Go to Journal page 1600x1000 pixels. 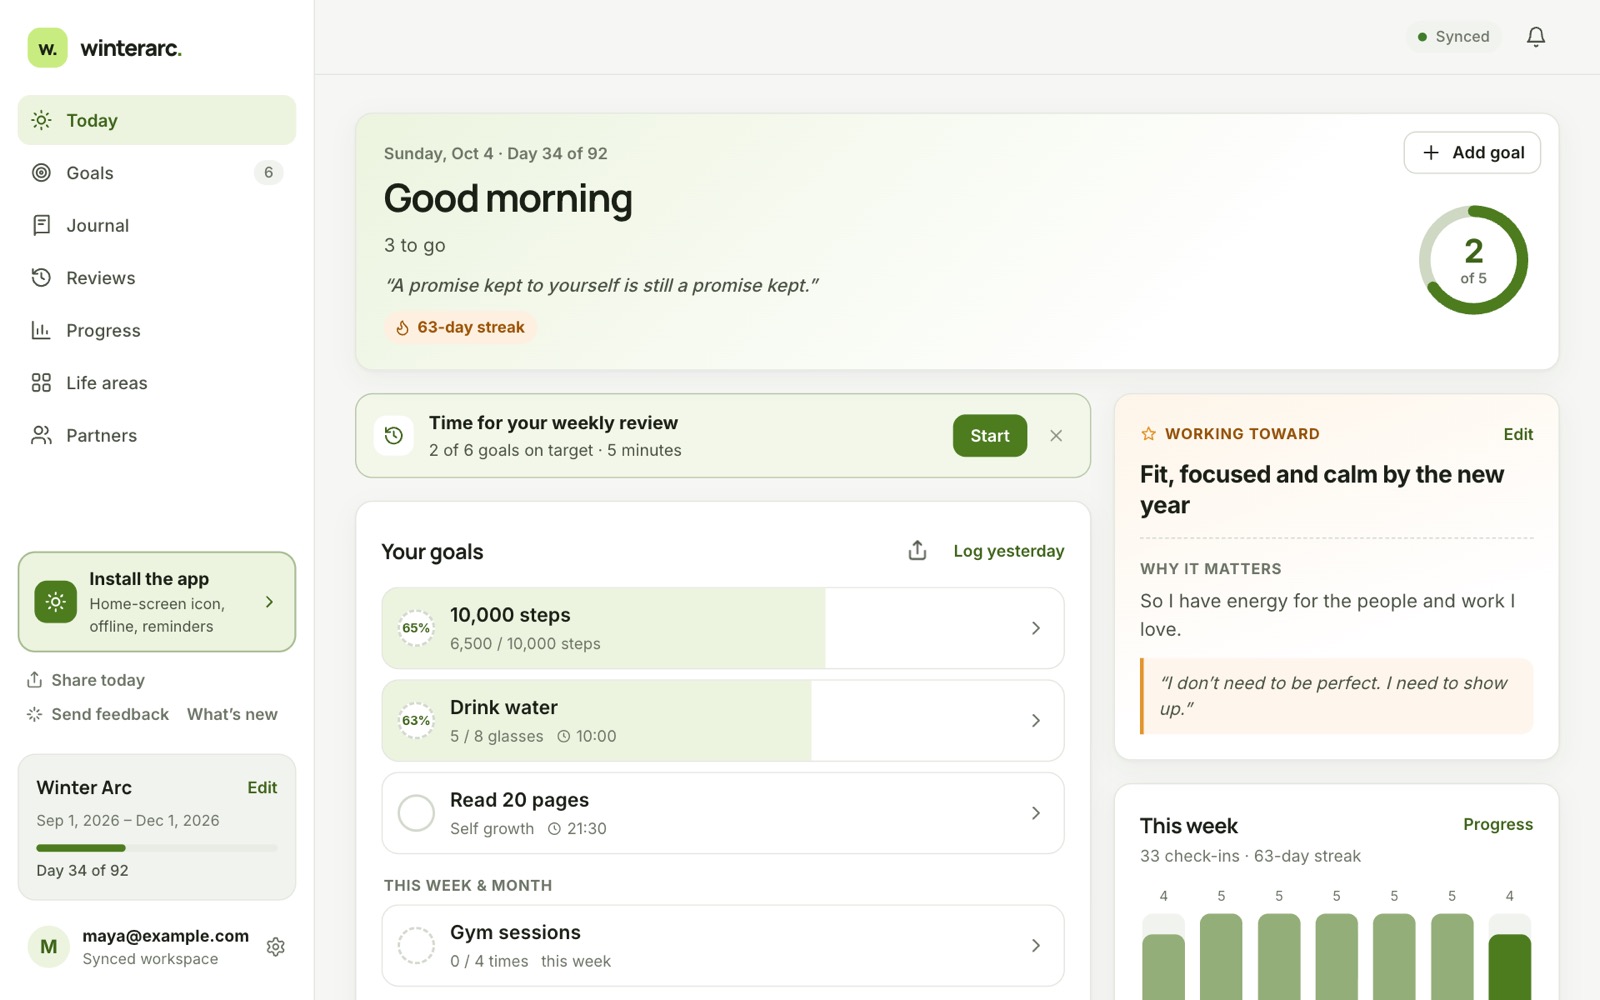(x=157, y=226)
